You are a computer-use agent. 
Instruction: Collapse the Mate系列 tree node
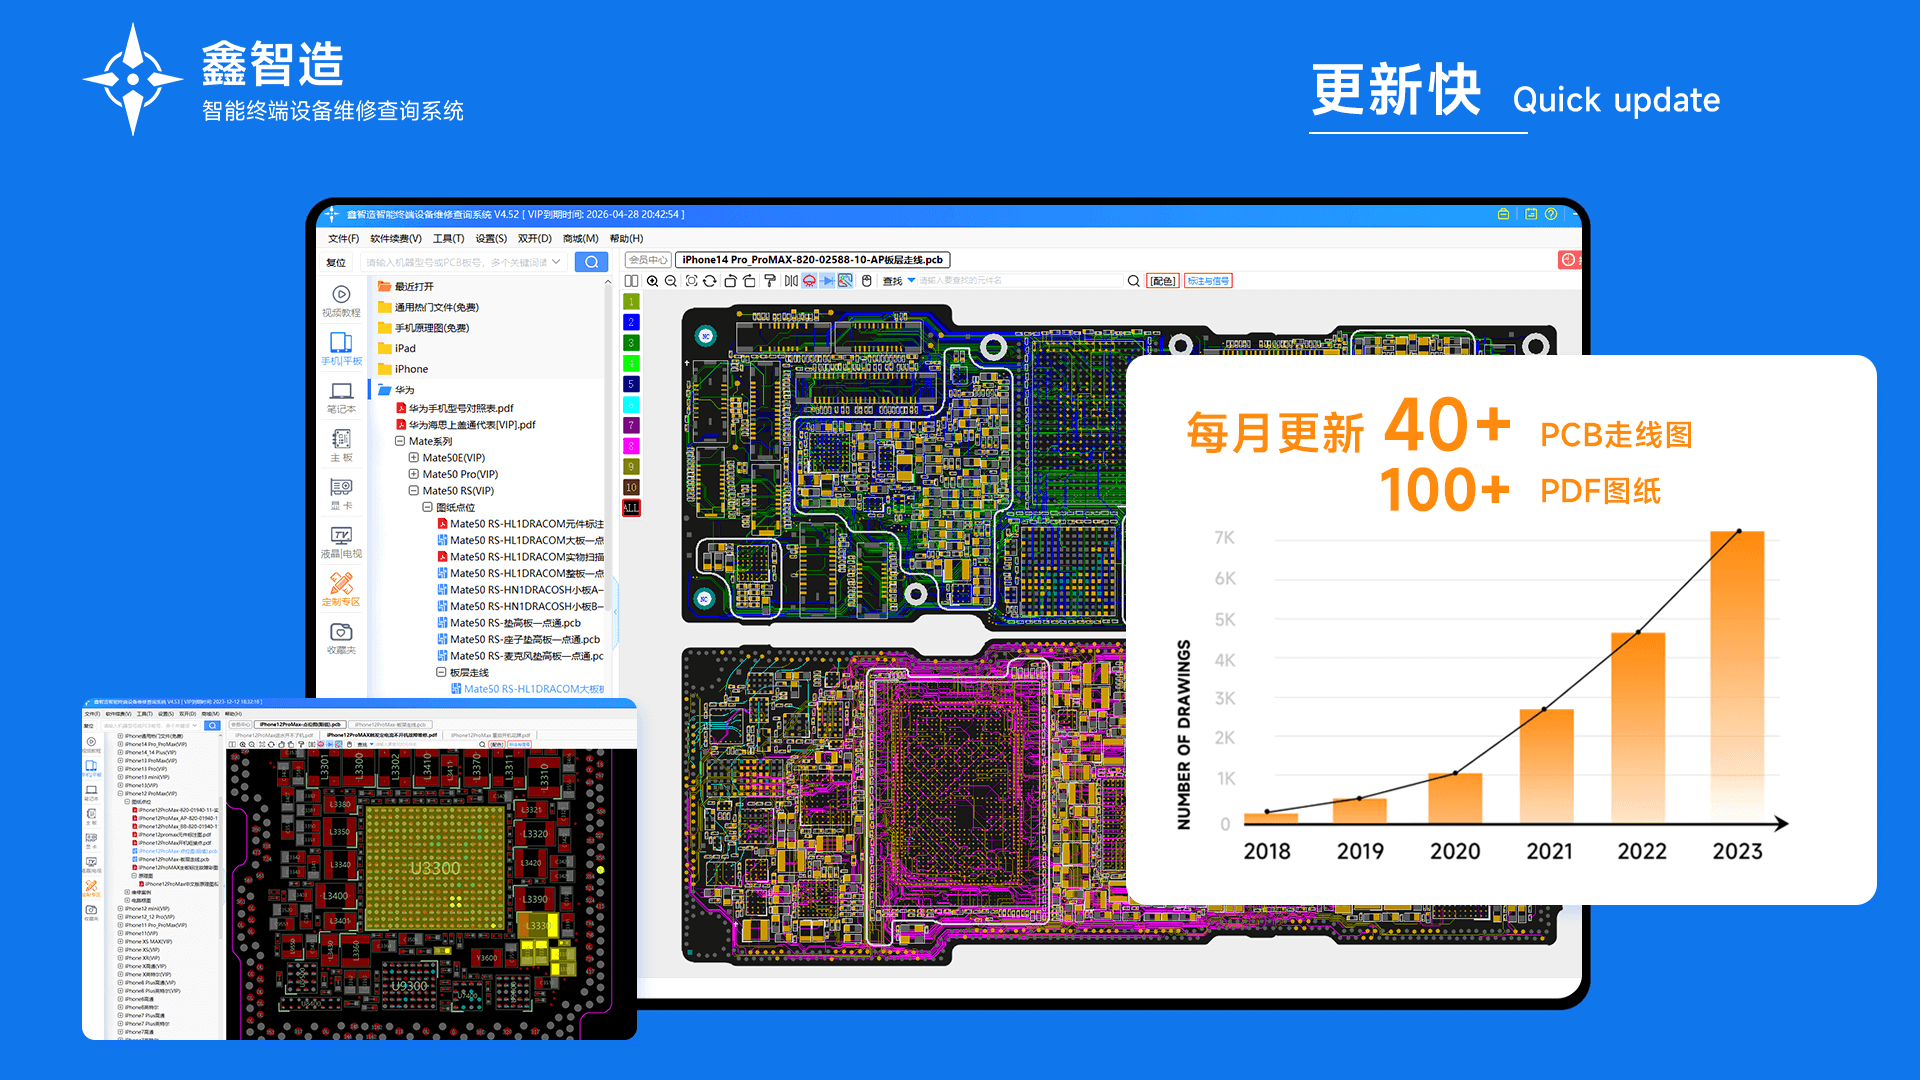point(400,441)
